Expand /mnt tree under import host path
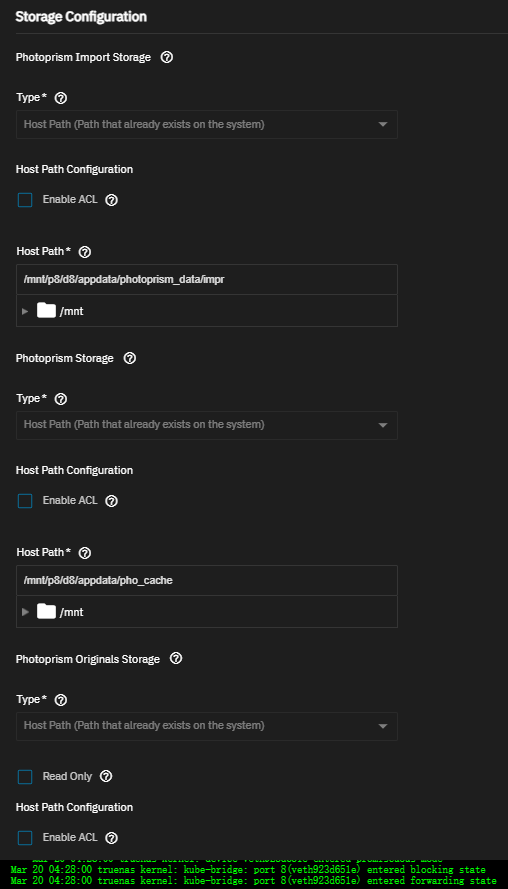This screenshot has height=889, width=508. 25,311
